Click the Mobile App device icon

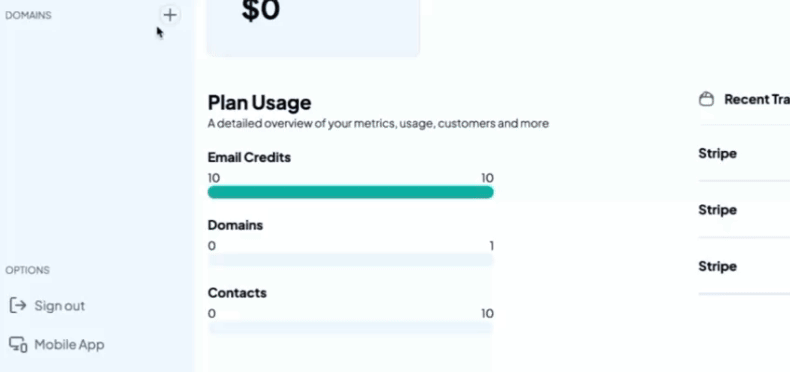pyautogui.click(x=18, y=345)
